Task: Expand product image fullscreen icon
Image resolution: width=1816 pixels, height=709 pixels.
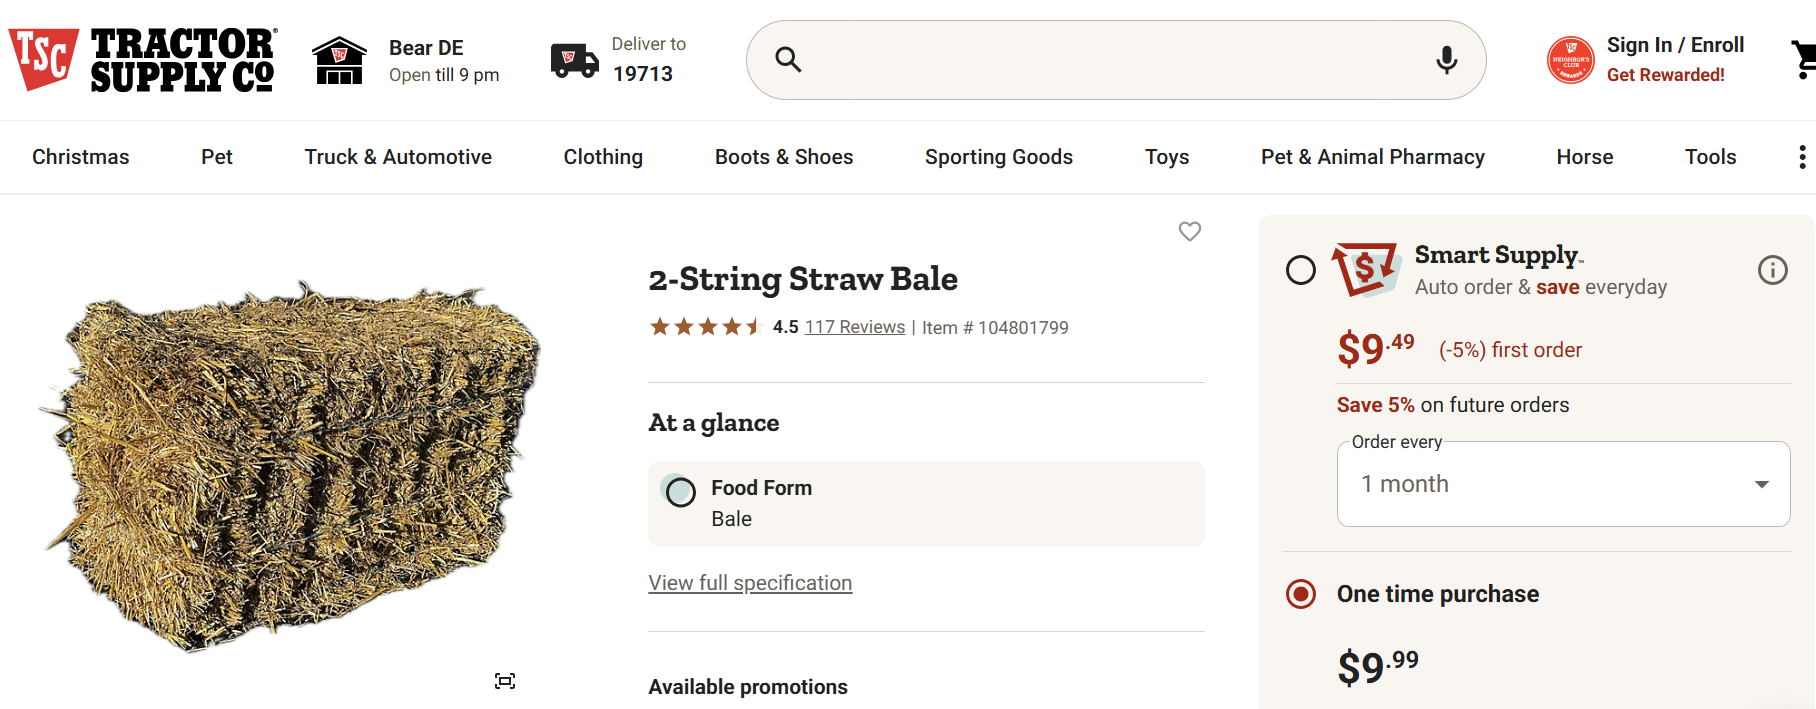Action: (x=505, y=681)
